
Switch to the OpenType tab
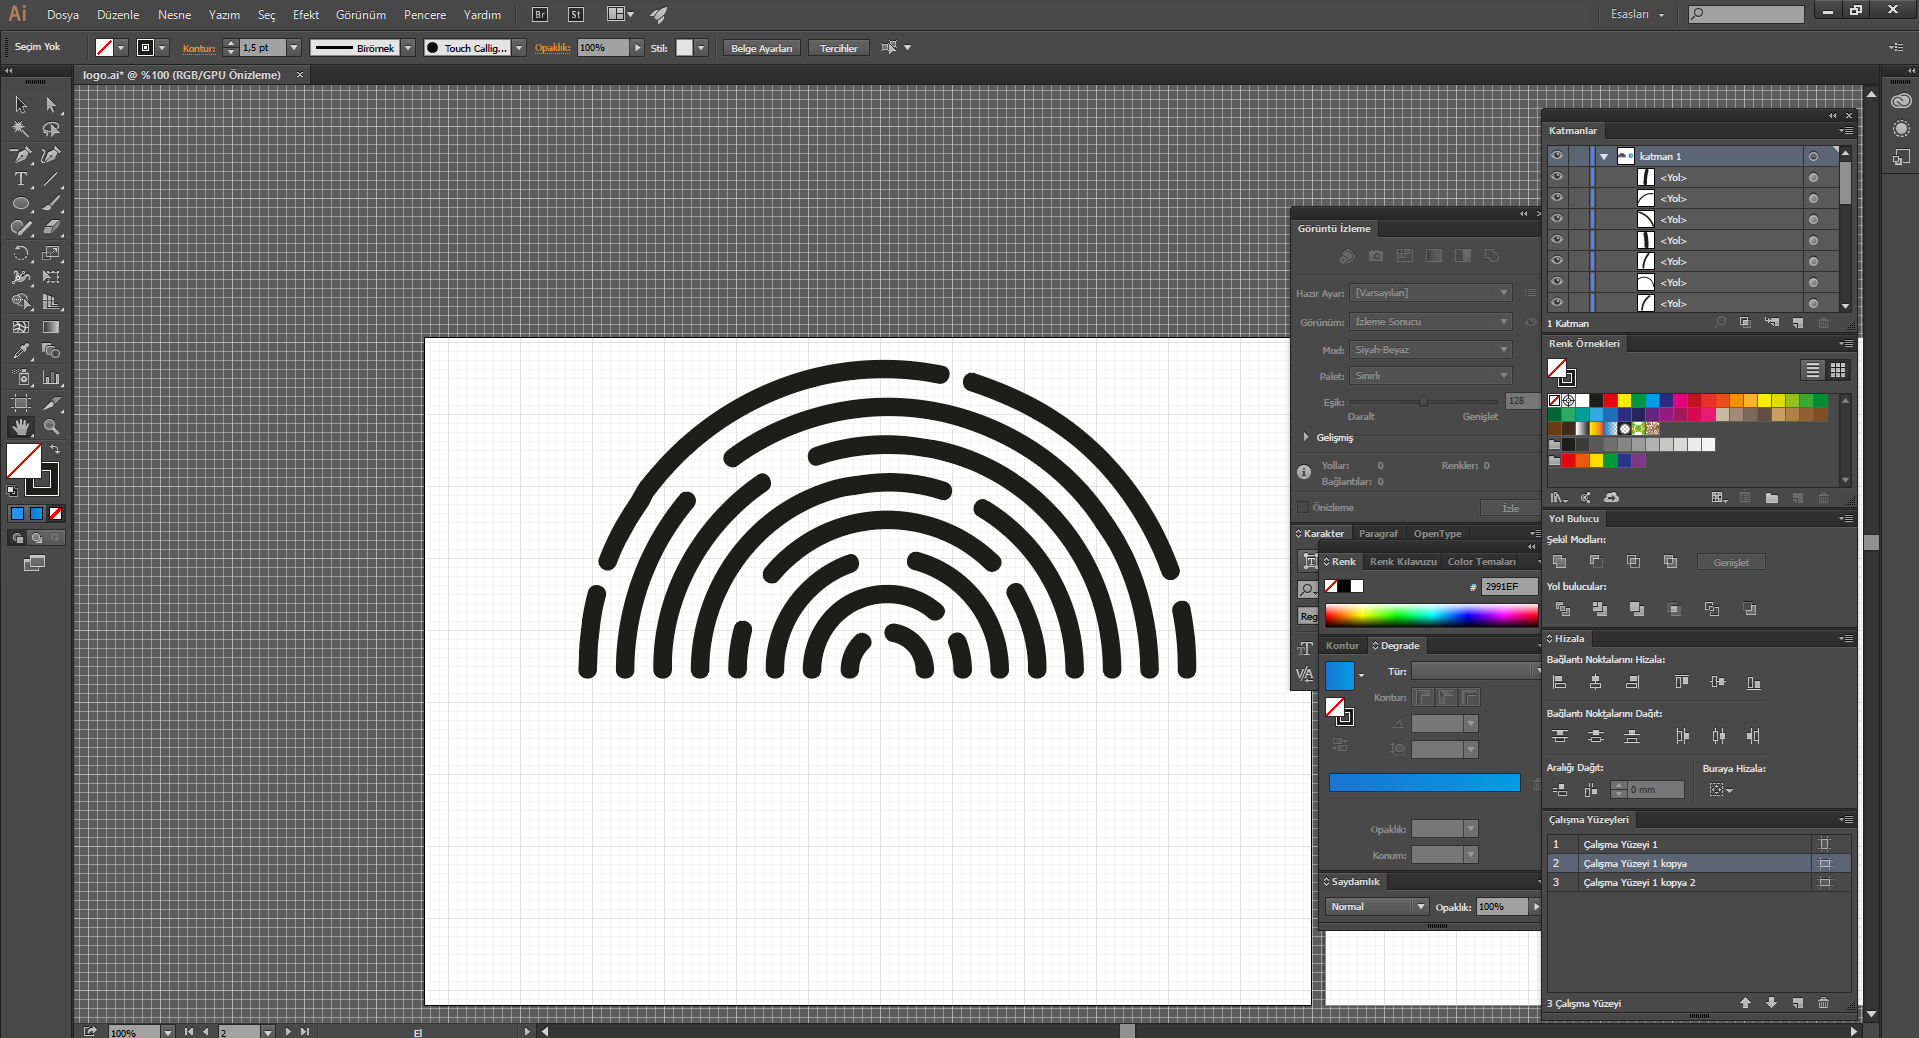(1437, 534)
